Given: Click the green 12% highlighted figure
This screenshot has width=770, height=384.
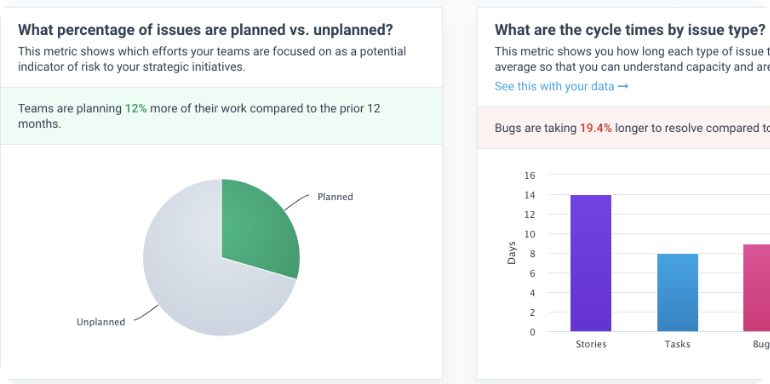Looking at the screenshot, I should point(136,109).
